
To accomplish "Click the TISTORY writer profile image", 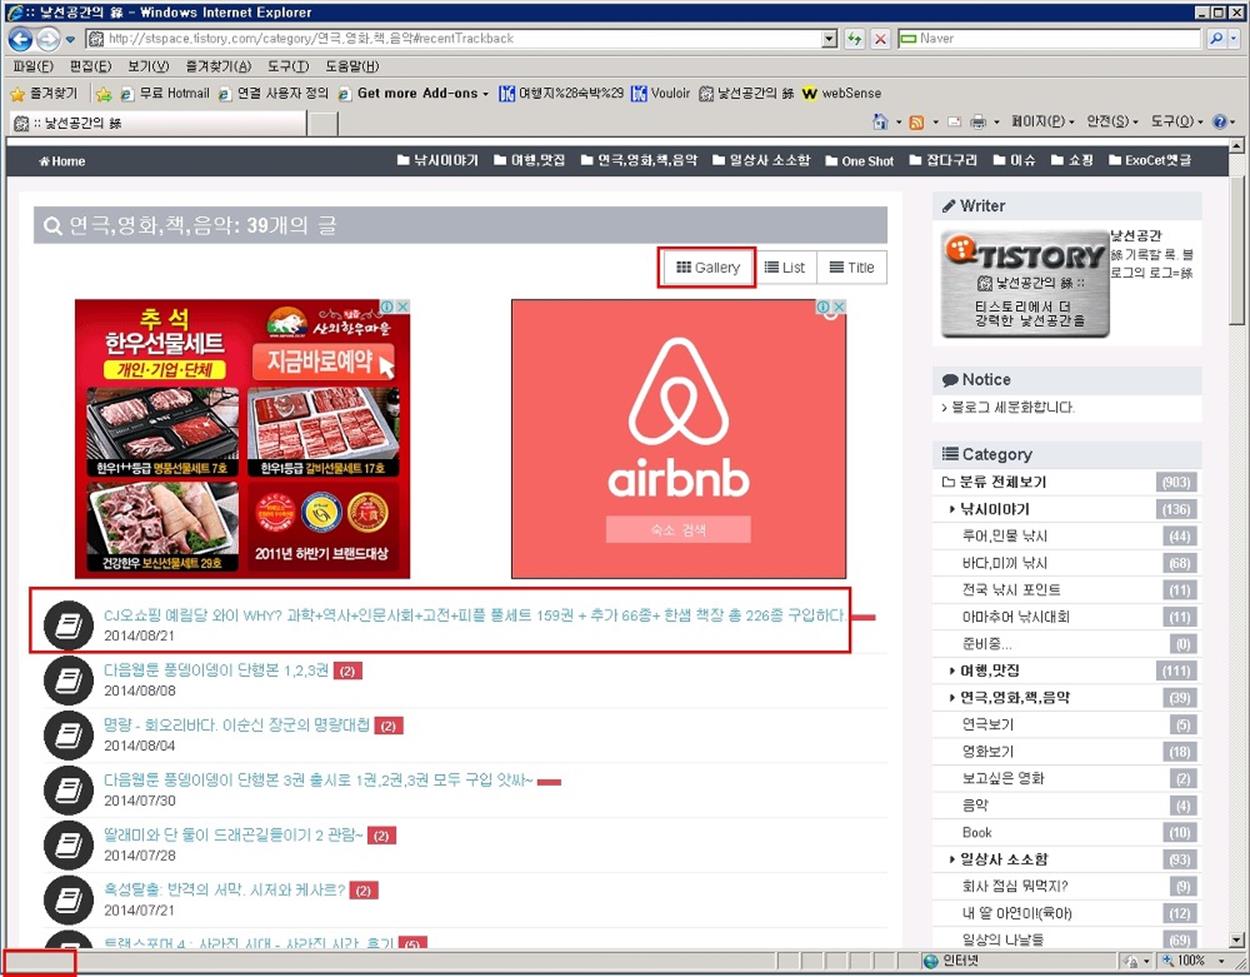I will coord(1025,285).
